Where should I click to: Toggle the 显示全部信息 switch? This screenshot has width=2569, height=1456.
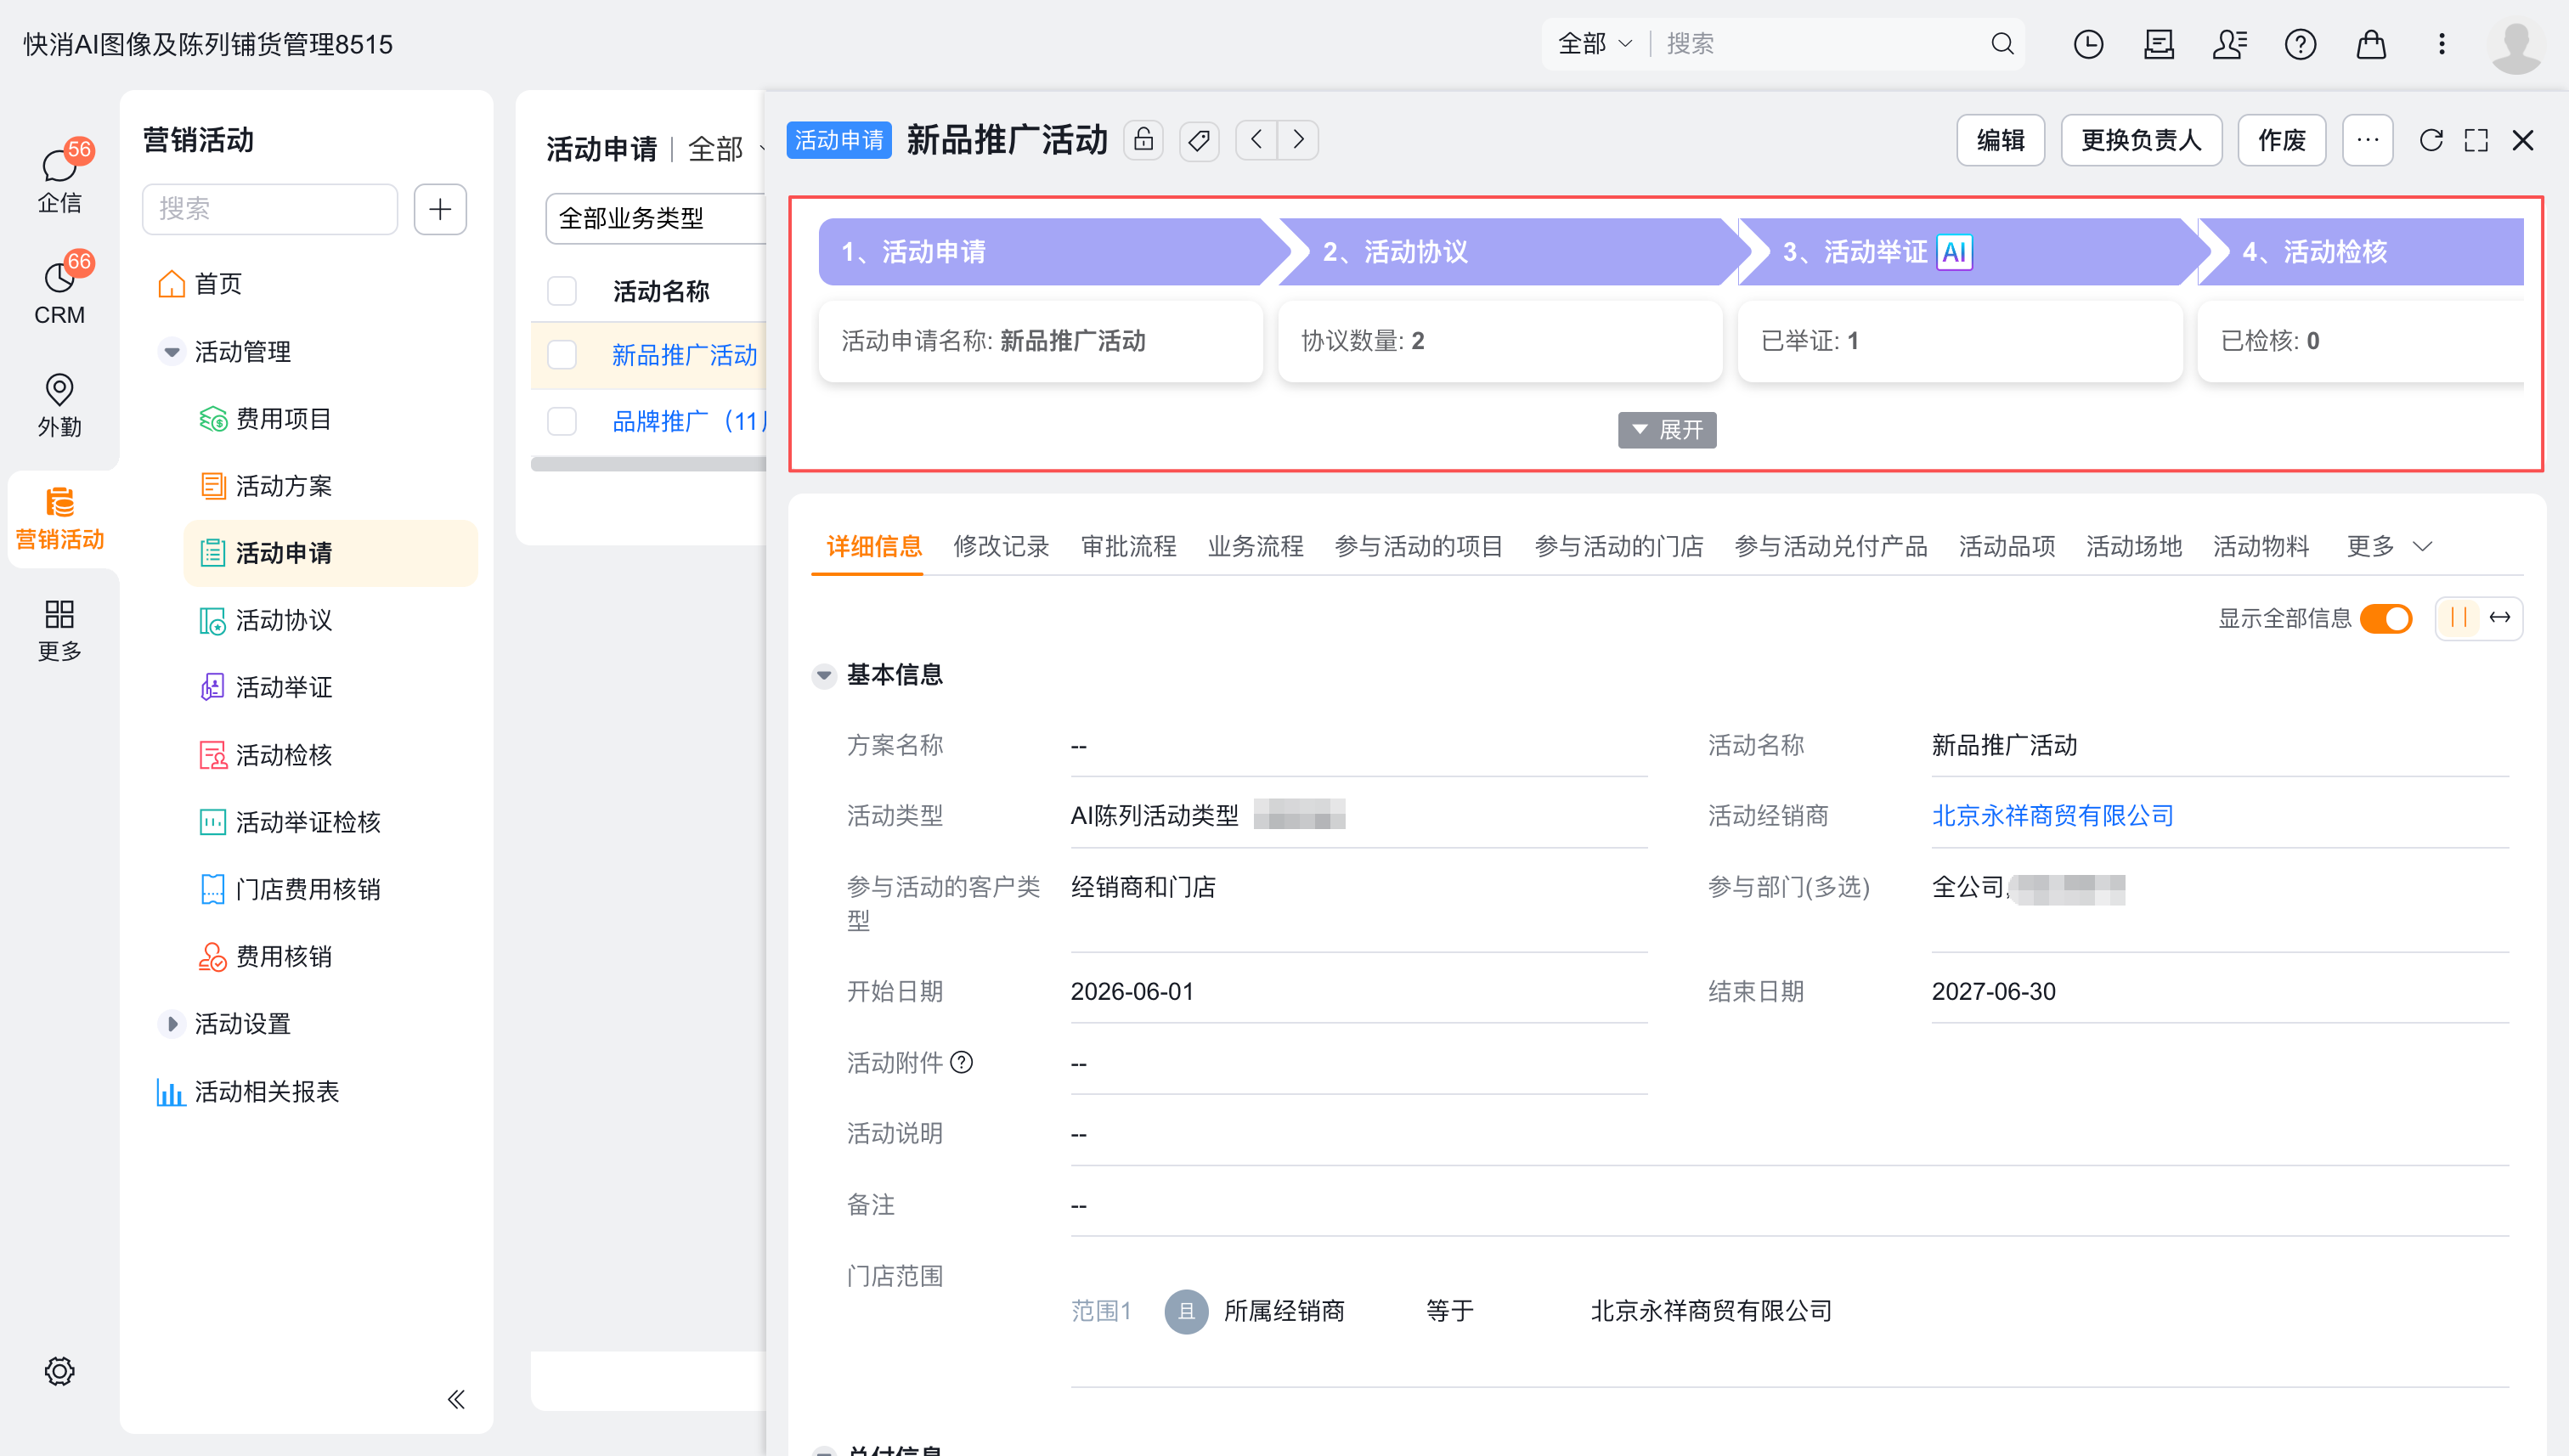2386,618
